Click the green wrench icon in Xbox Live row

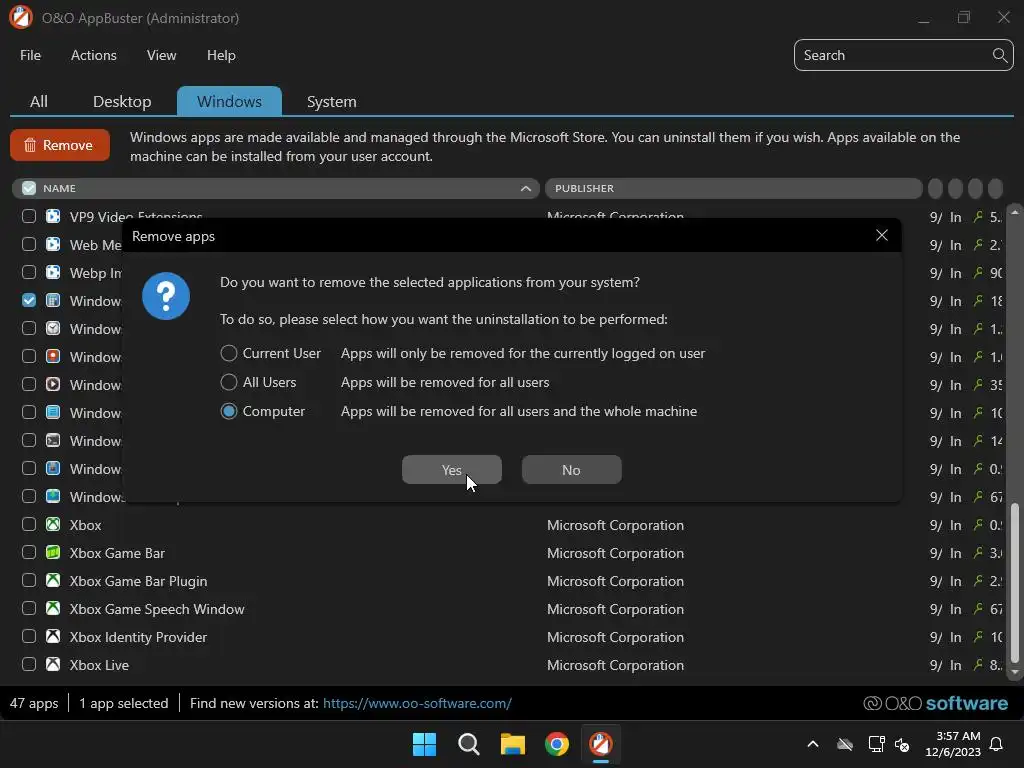coord(978,664)
